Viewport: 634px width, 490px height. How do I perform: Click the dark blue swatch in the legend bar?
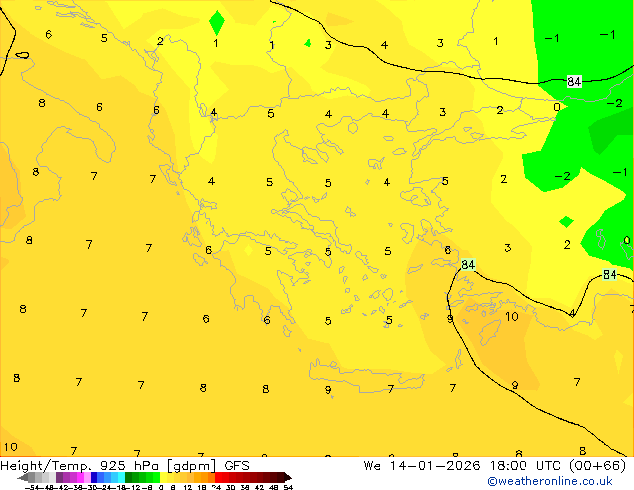pyautogui.click(x=94, y=477)
